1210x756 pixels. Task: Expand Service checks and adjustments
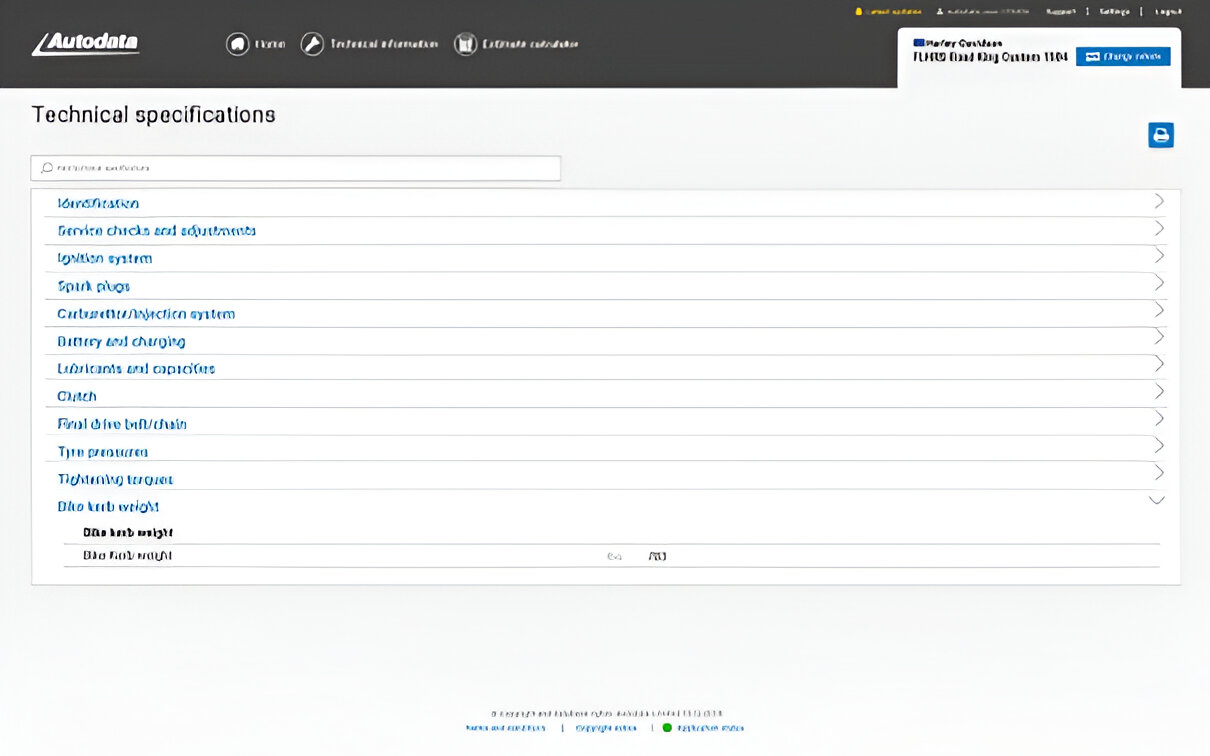click(x=156, y=231)
